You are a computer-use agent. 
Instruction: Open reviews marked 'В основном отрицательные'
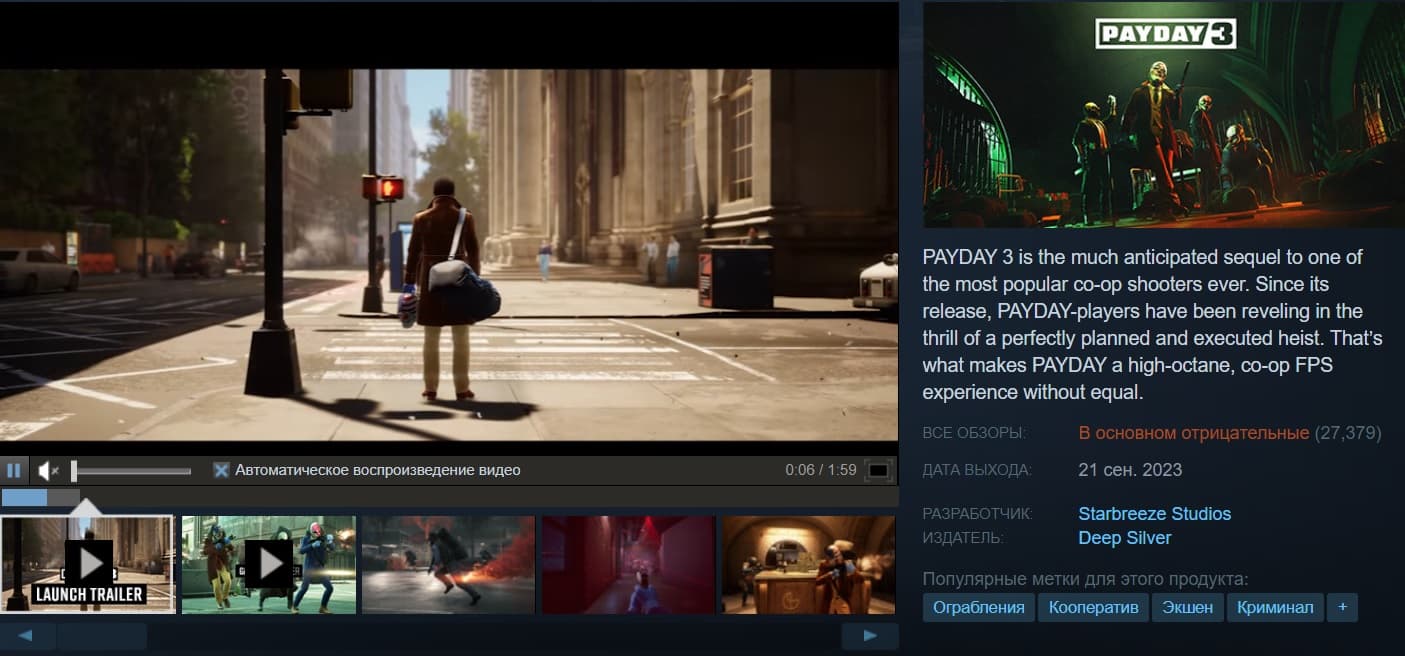(1194, 433)
